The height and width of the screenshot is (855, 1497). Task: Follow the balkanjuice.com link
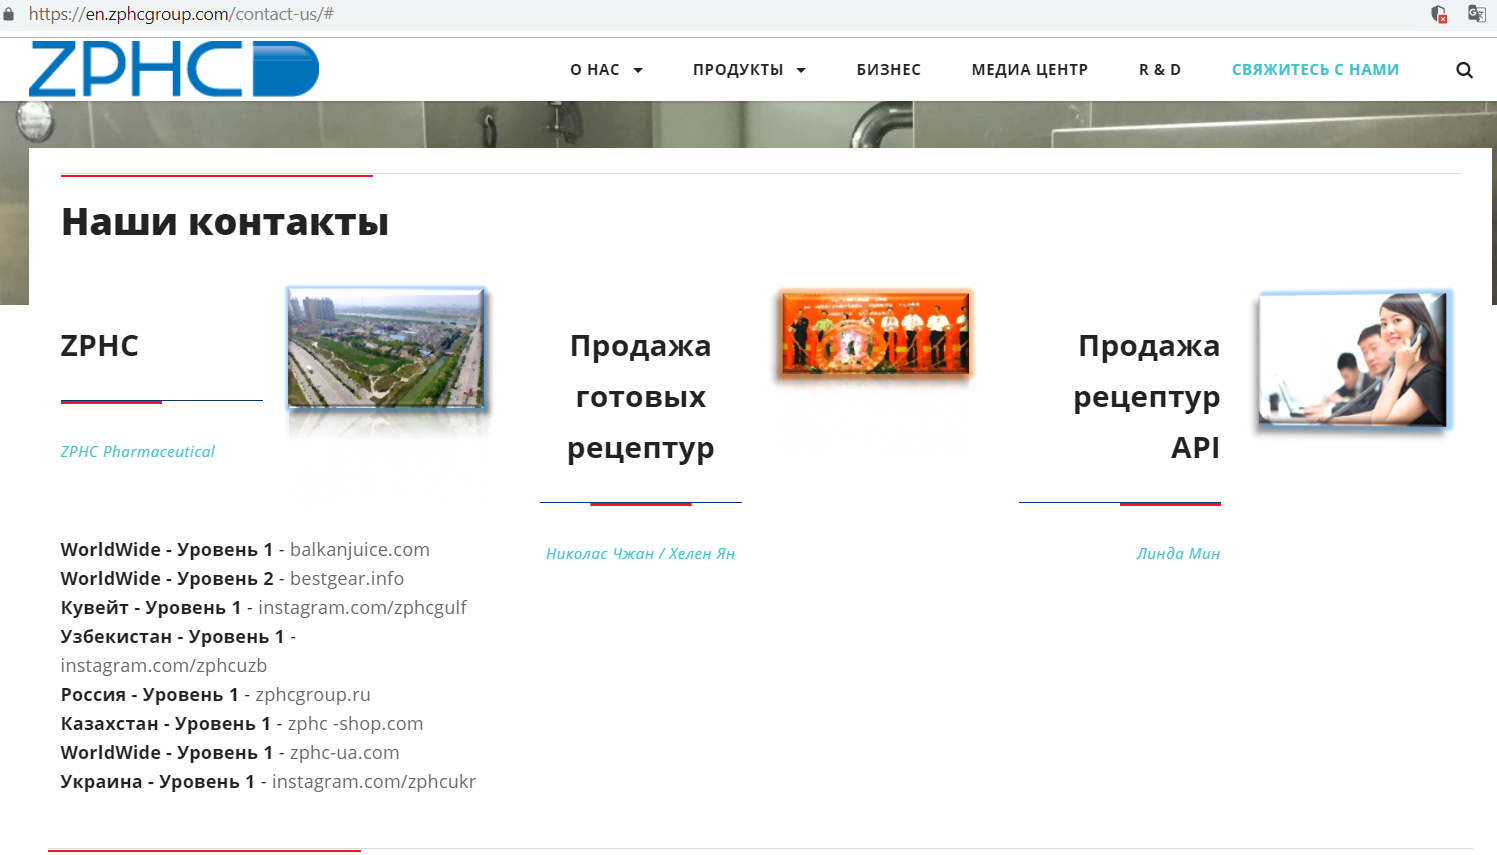[360, 549]
